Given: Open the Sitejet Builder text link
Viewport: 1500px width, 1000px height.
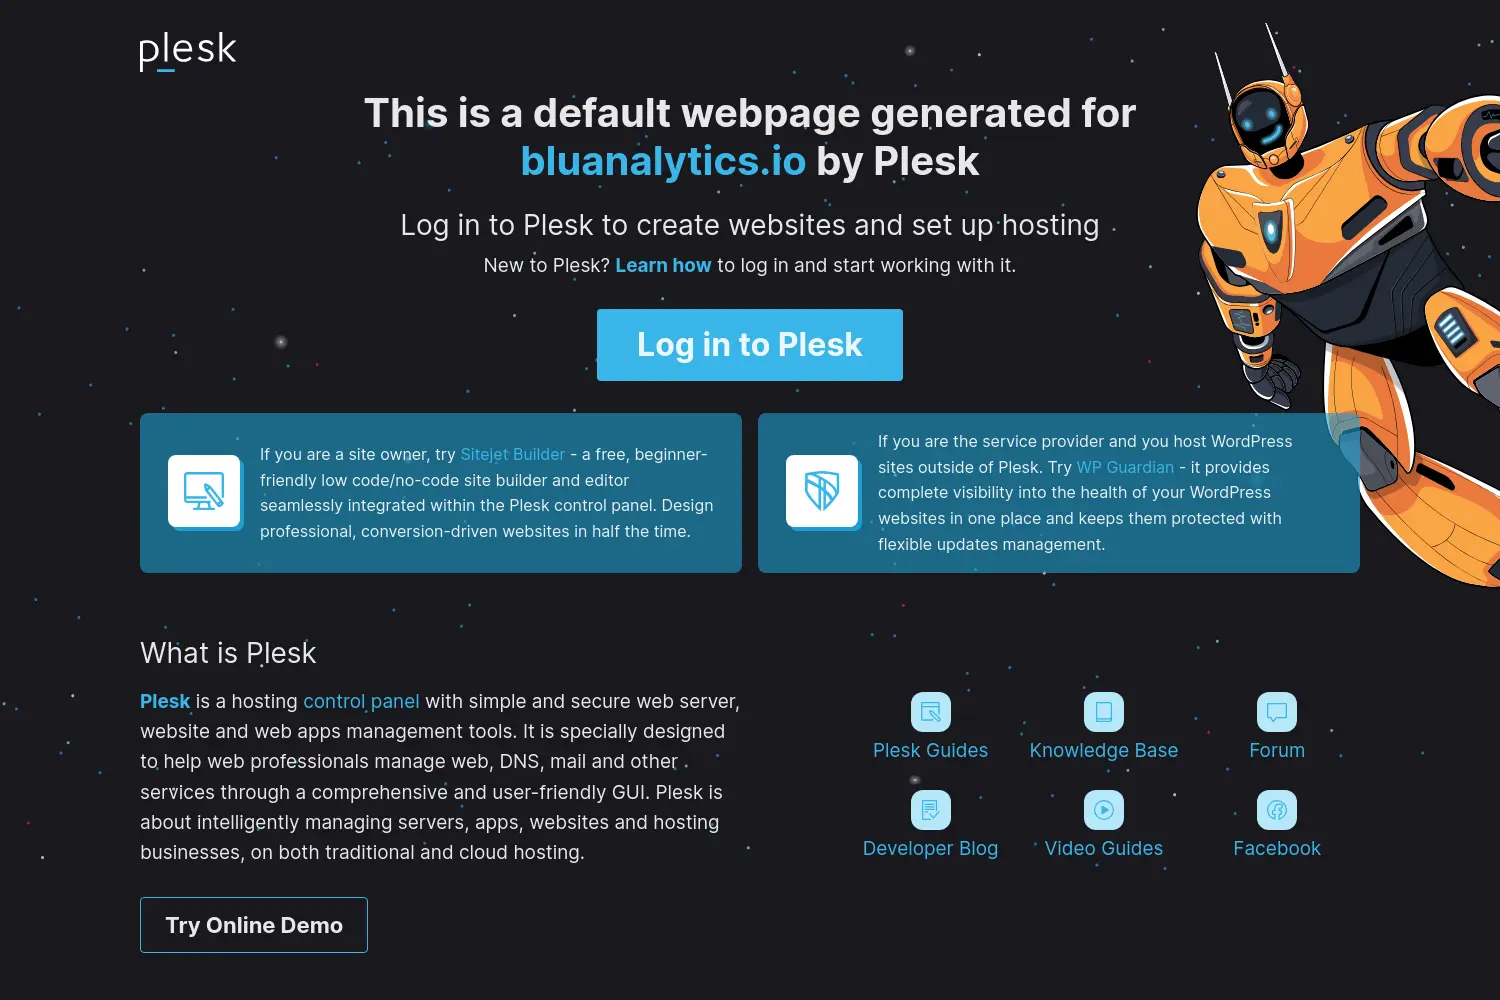Looking at the screenshot, I should (x=513, y=454).
